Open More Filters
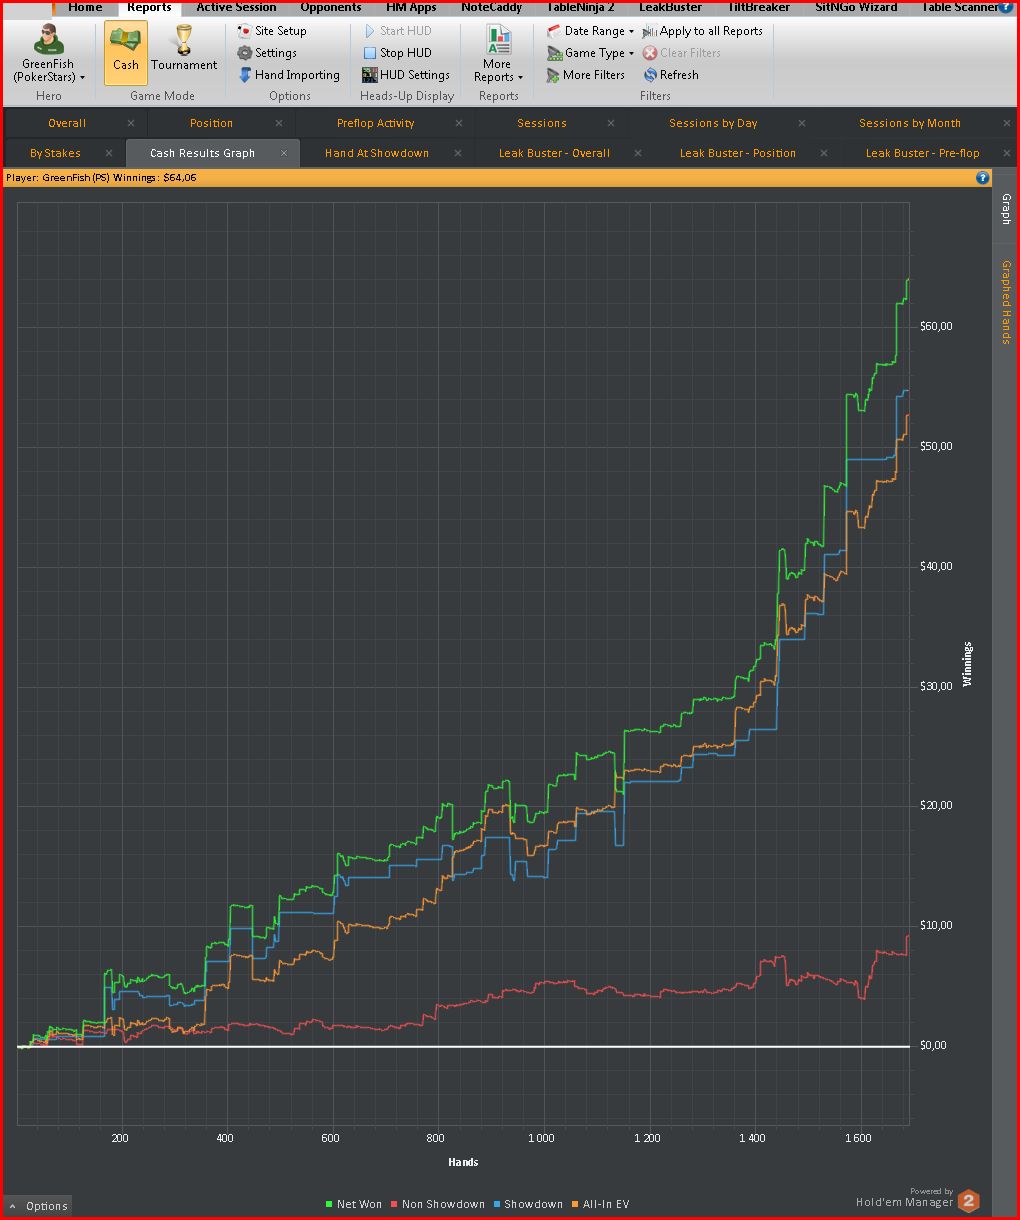The image size is (1020, 1220). (586, 75)
